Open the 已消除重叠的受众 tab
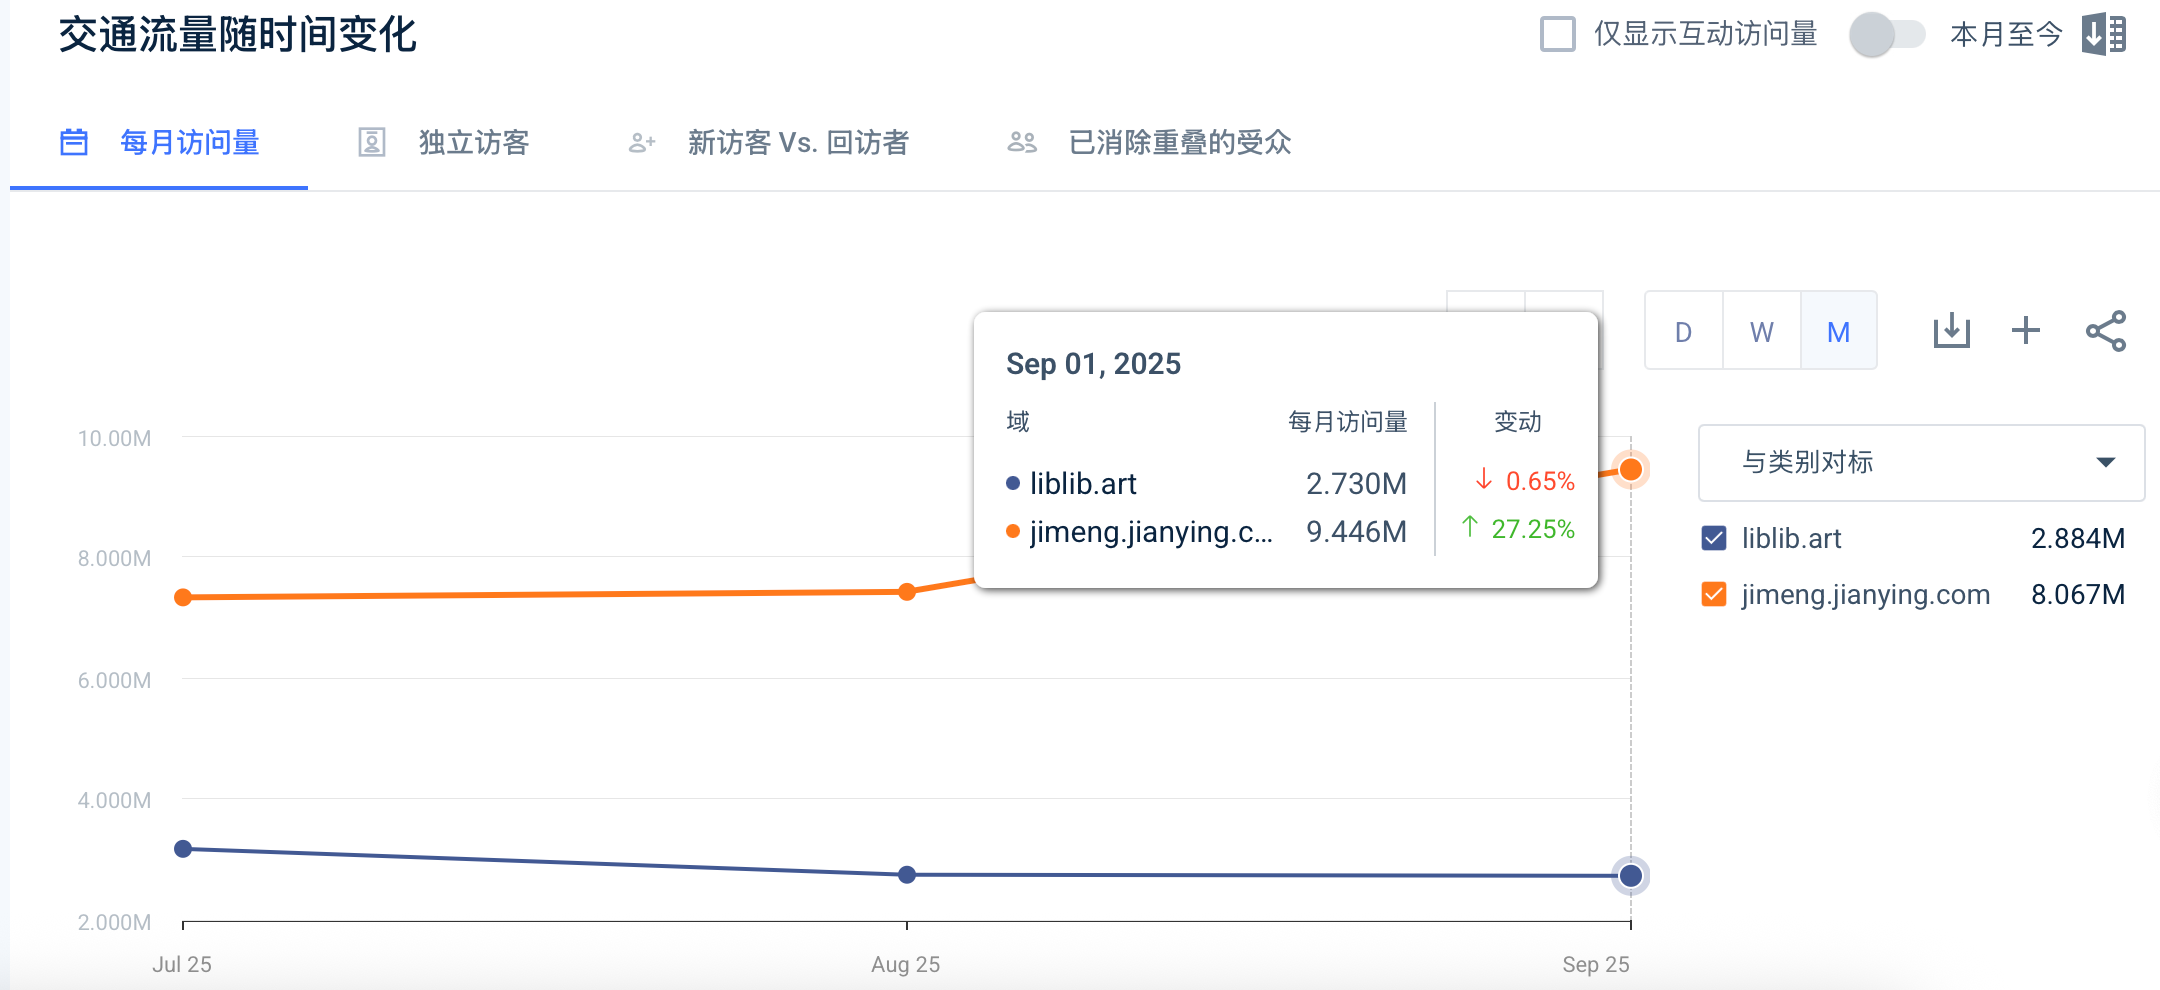 (x=1180, y=143)
